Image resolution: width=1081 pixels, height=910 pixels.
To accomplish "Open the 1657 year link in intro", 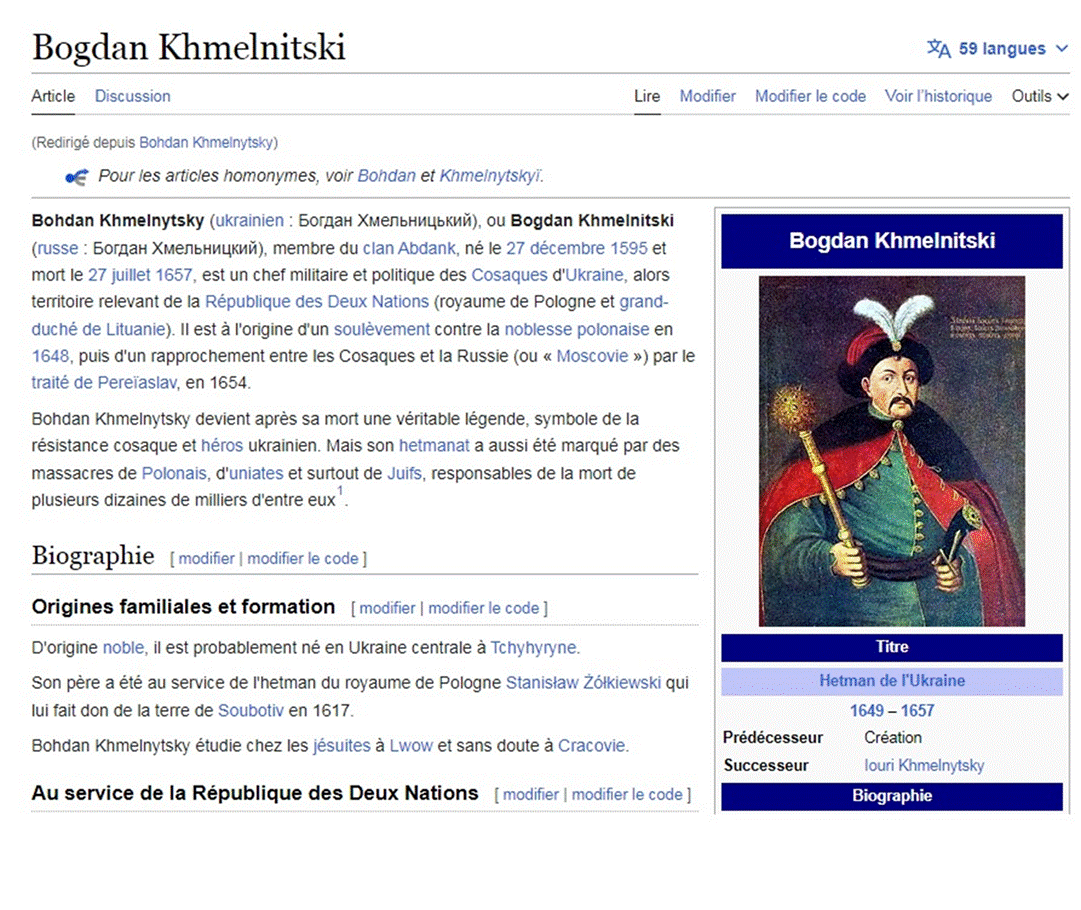I will click(x=174, y=275).
